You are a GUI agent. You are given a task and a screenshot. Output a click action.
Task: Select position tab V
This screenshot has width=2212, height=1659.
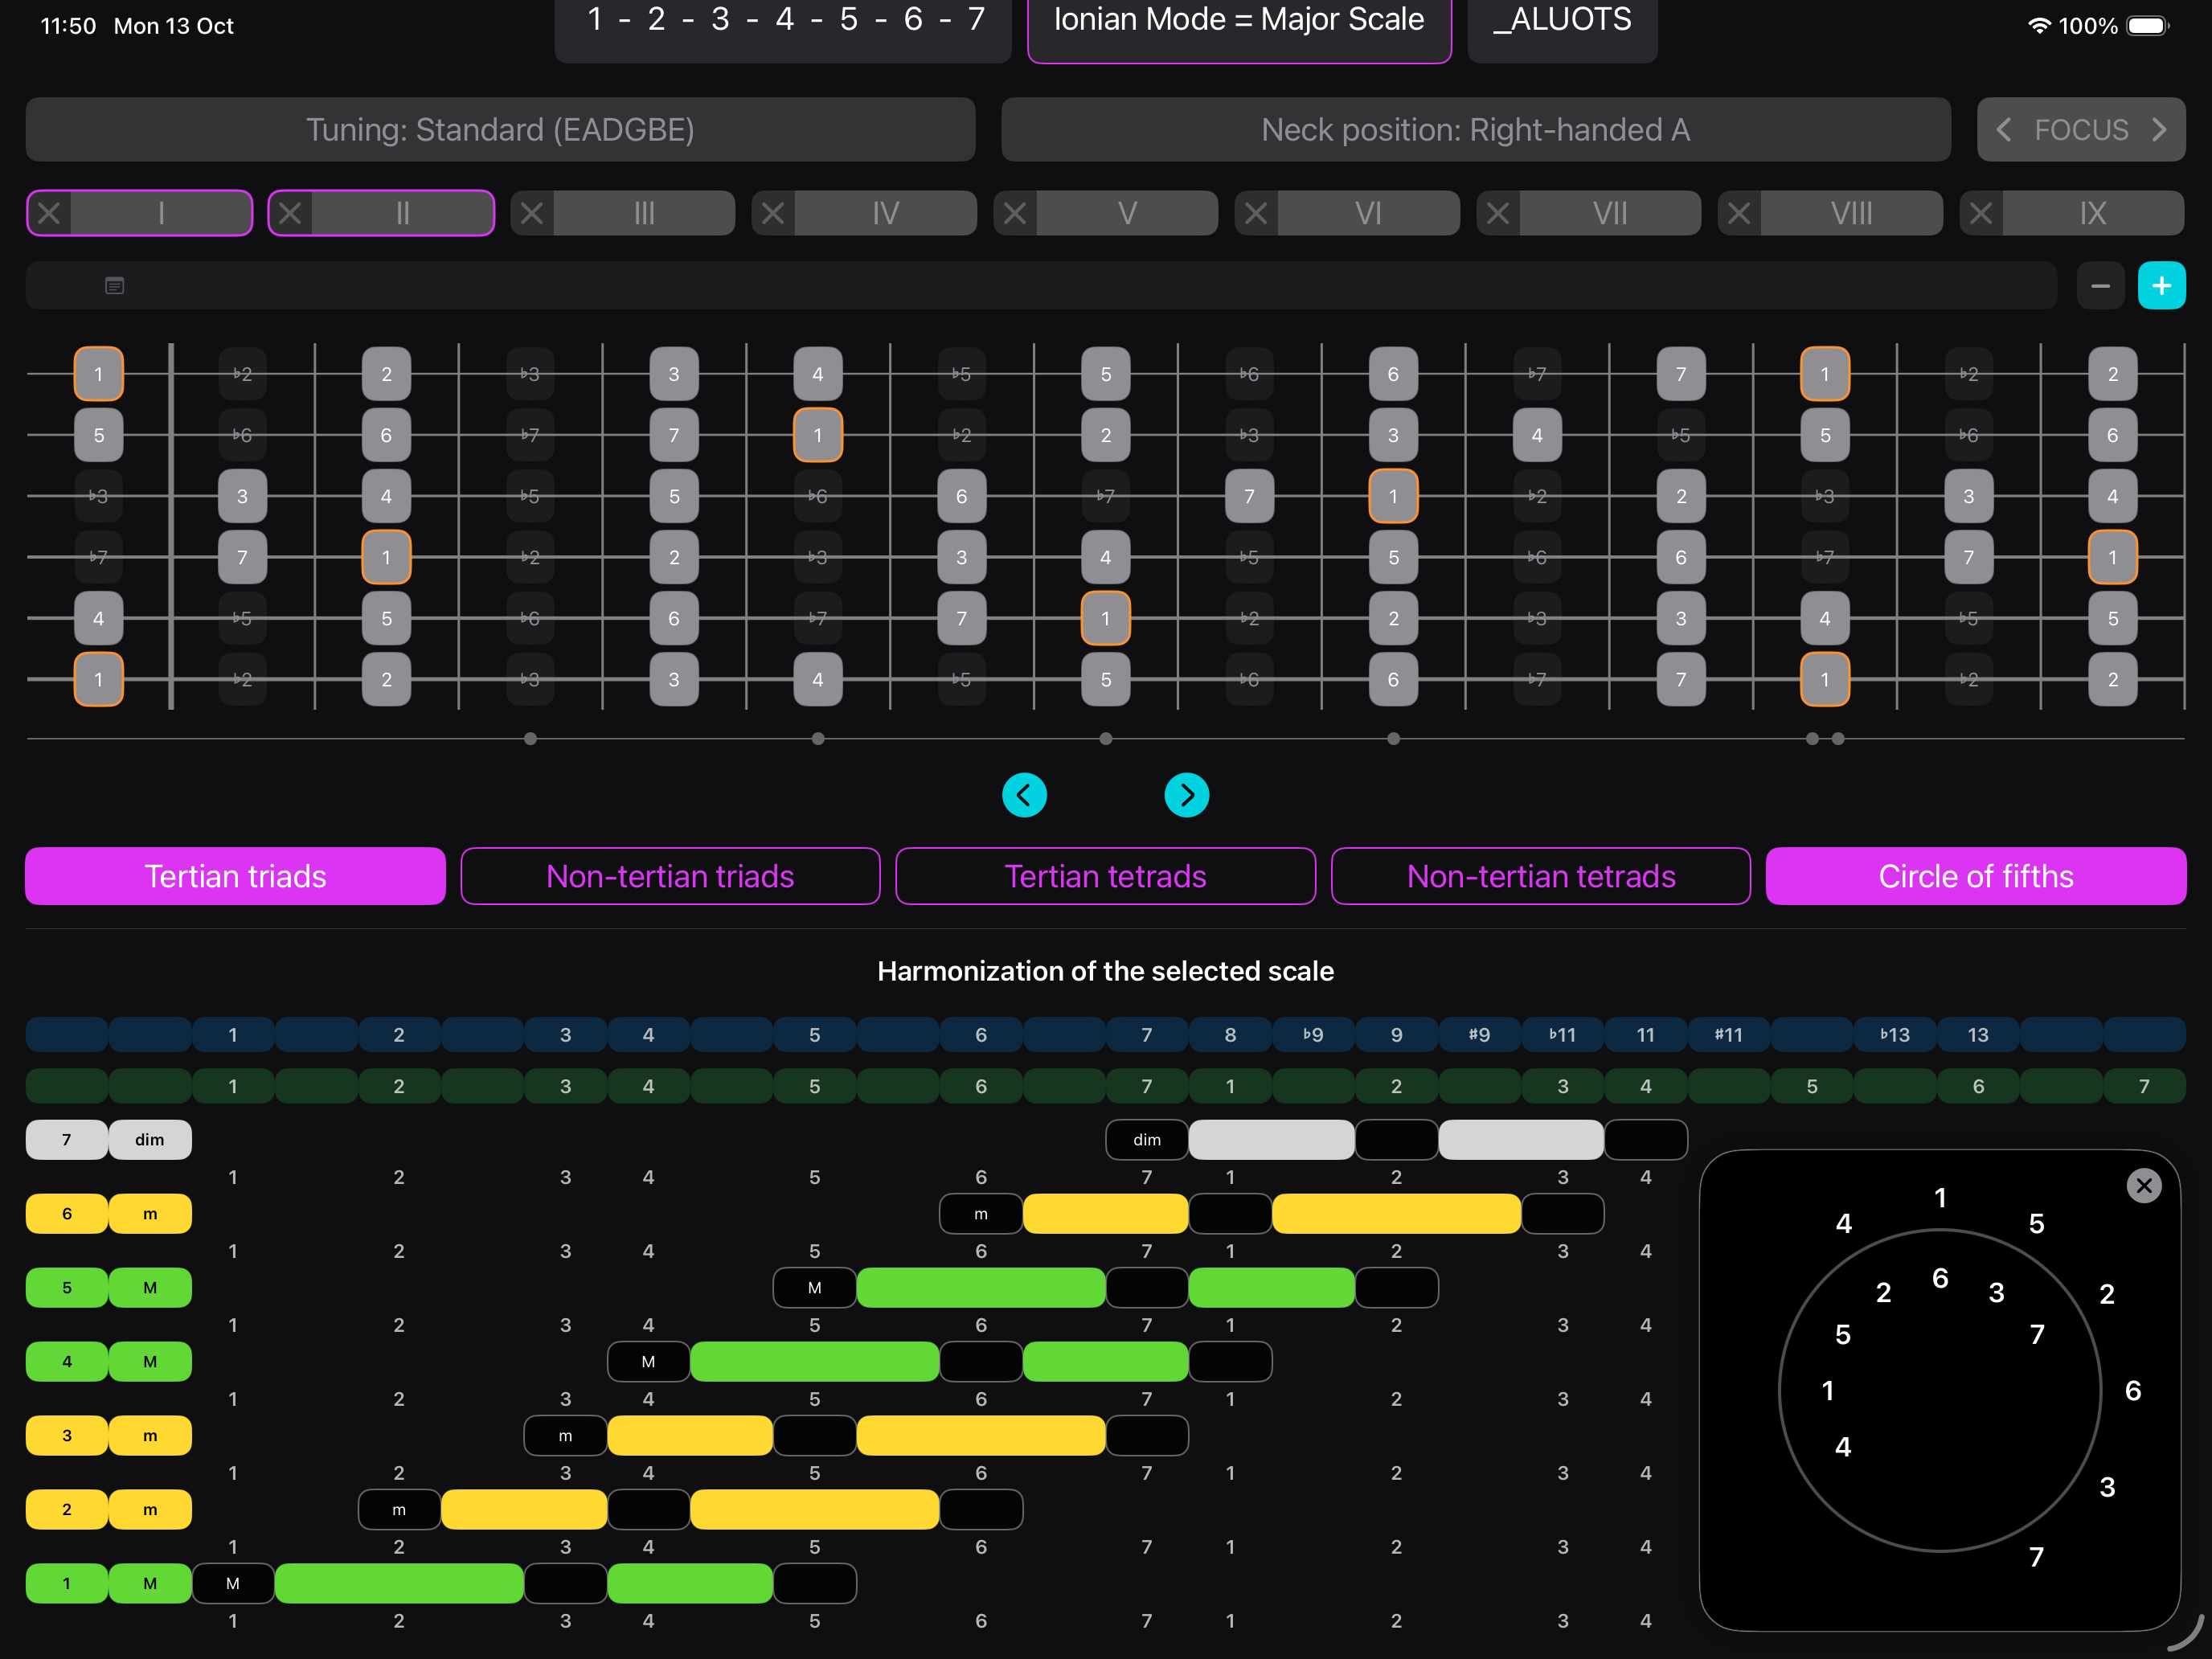pyautogui.click(x=1127, y=213)
